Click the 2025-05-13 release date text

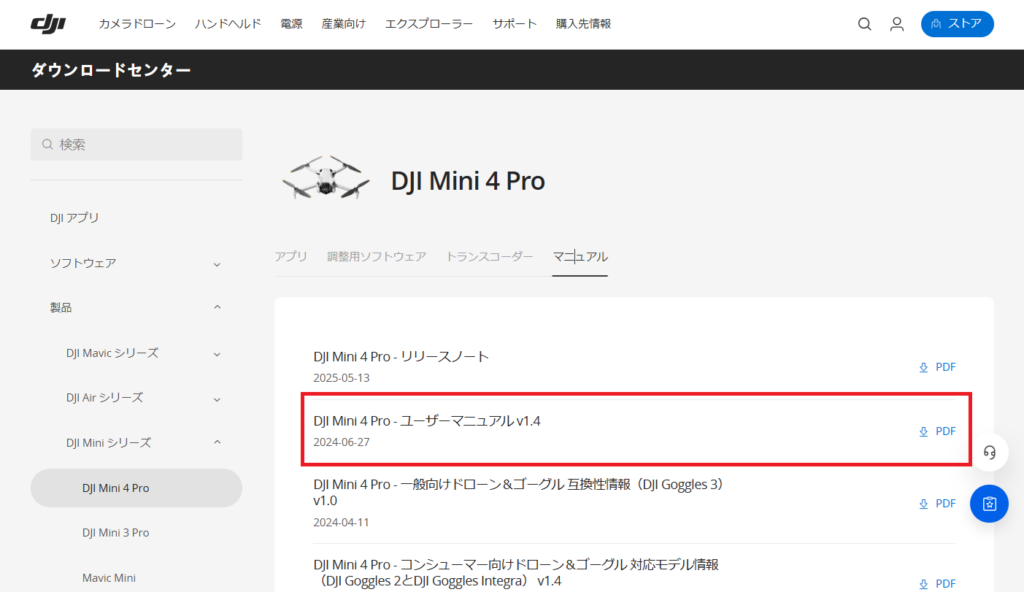[x=342, y=378]
